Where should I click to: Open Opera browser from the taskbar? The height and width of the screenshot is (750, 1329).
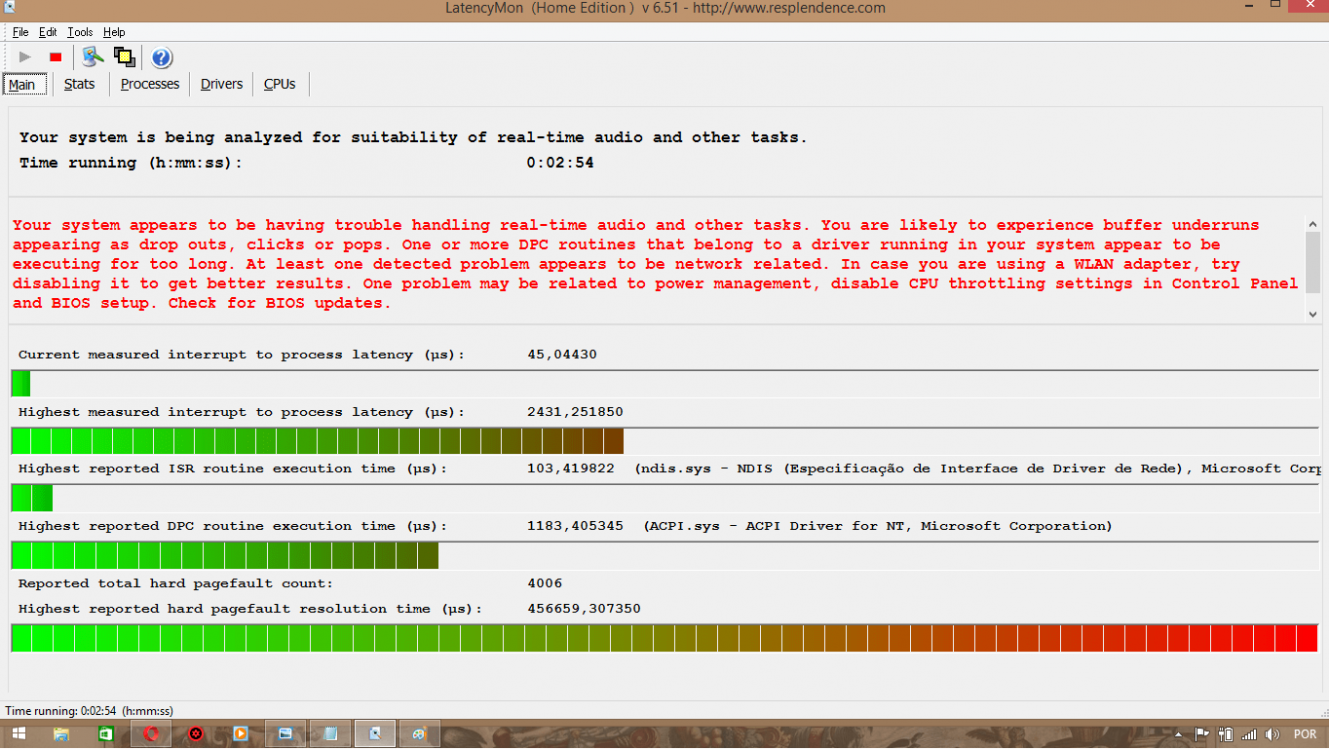(x=151, y=734)
